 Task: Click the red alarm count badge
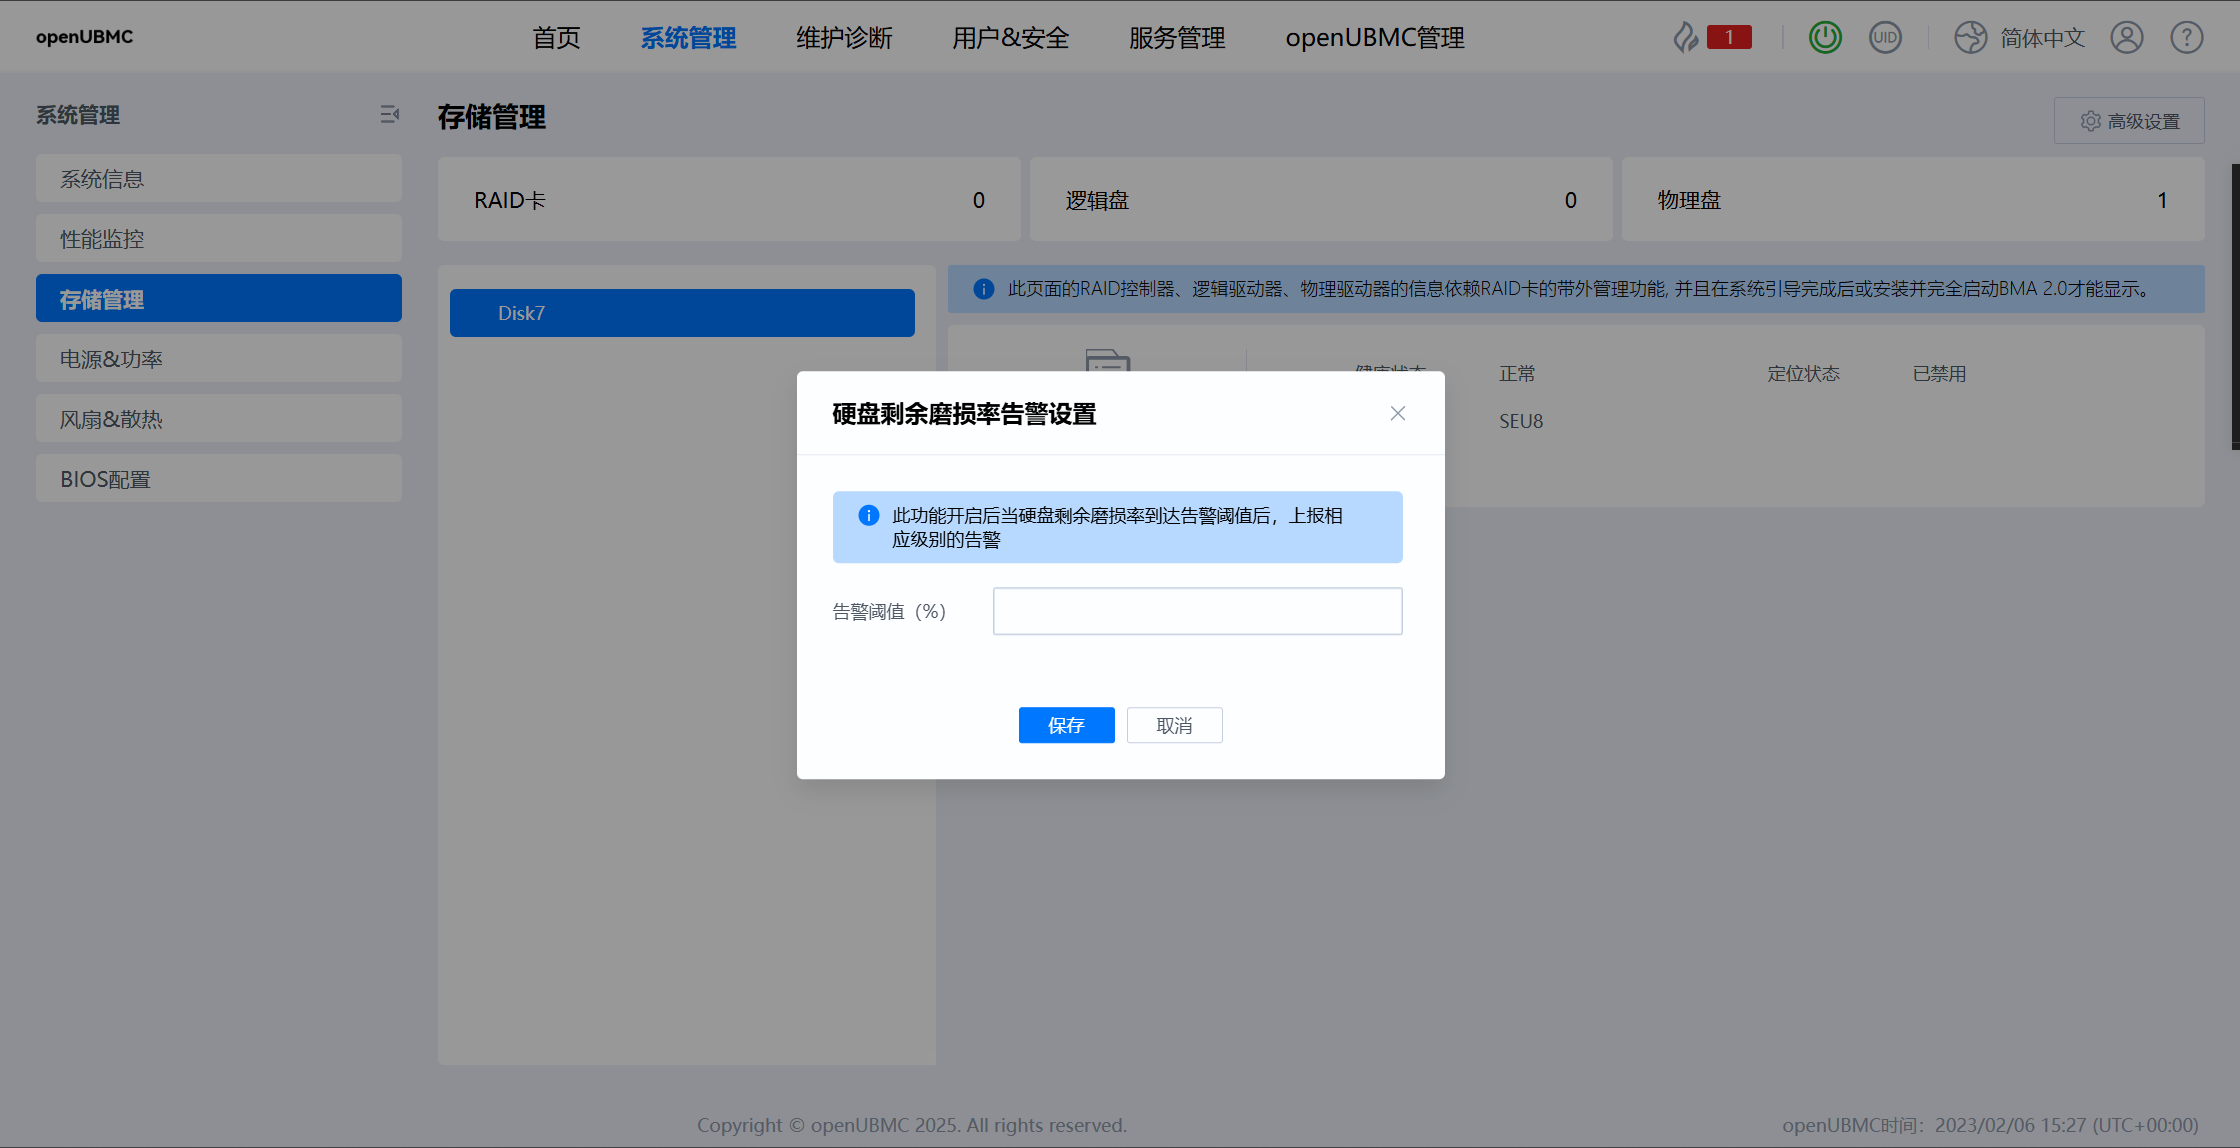click(x=1729, y=38)
